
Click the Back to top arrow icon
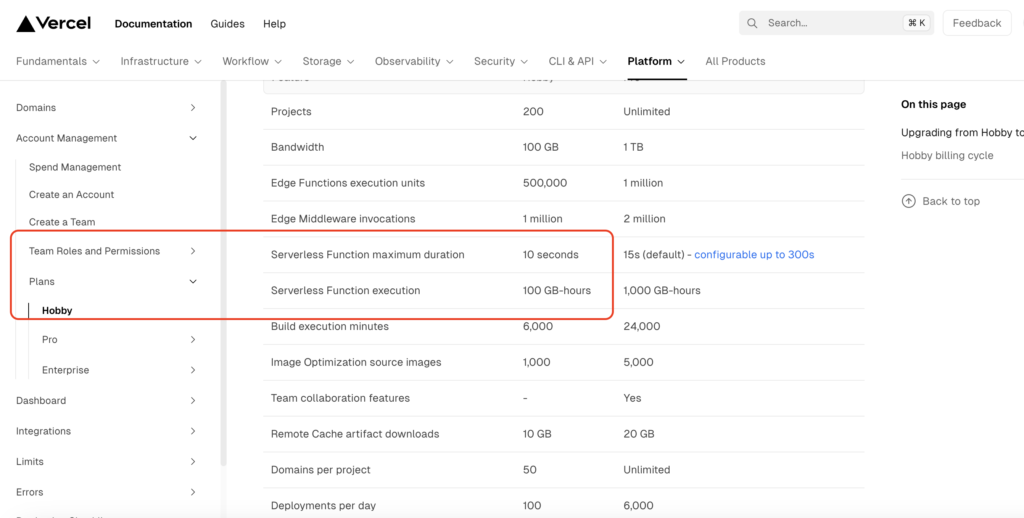[x=908, y=201]
